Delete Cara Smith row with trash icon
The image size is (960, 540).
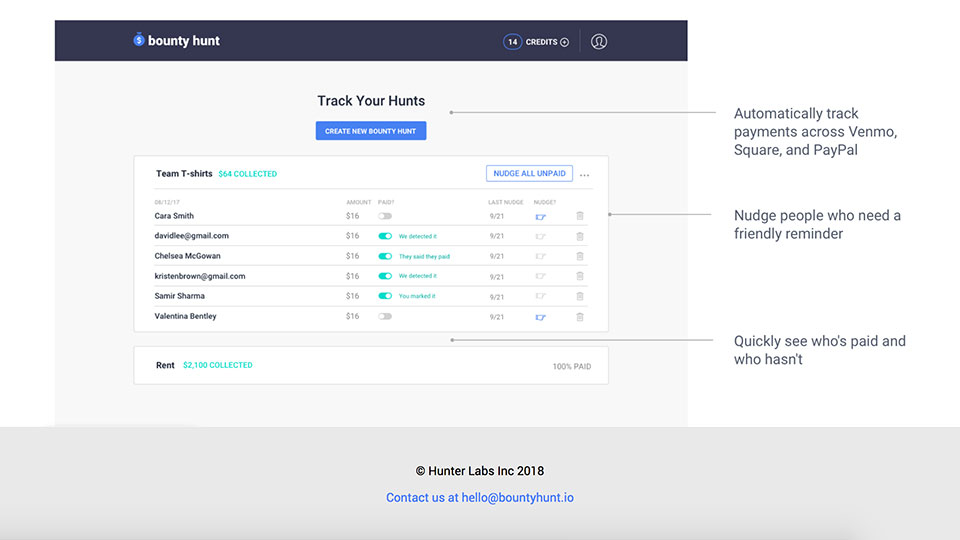pos(580,216)
